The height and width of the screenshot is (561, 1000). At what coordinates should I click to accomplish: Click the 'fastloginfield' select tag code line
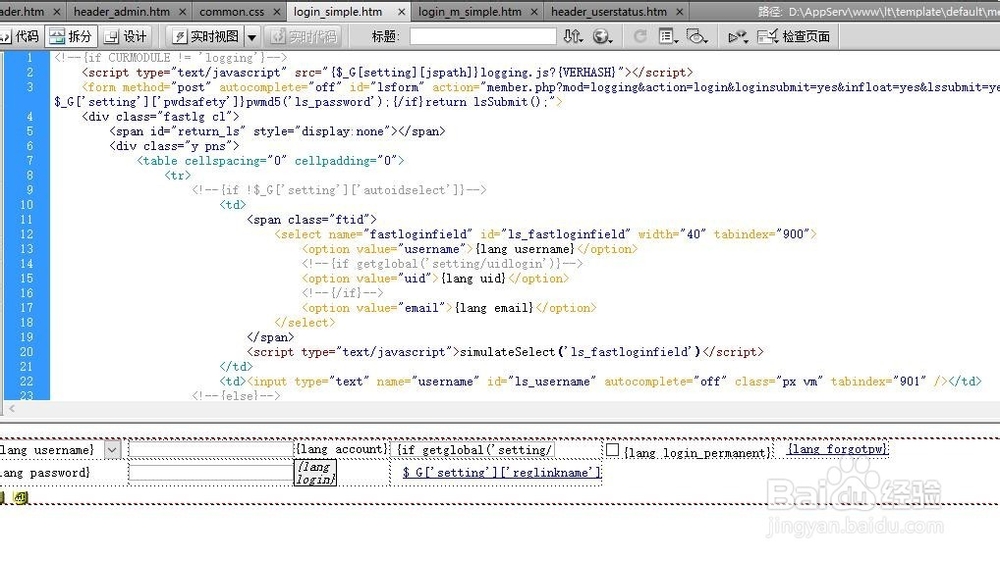coord(545,234)
